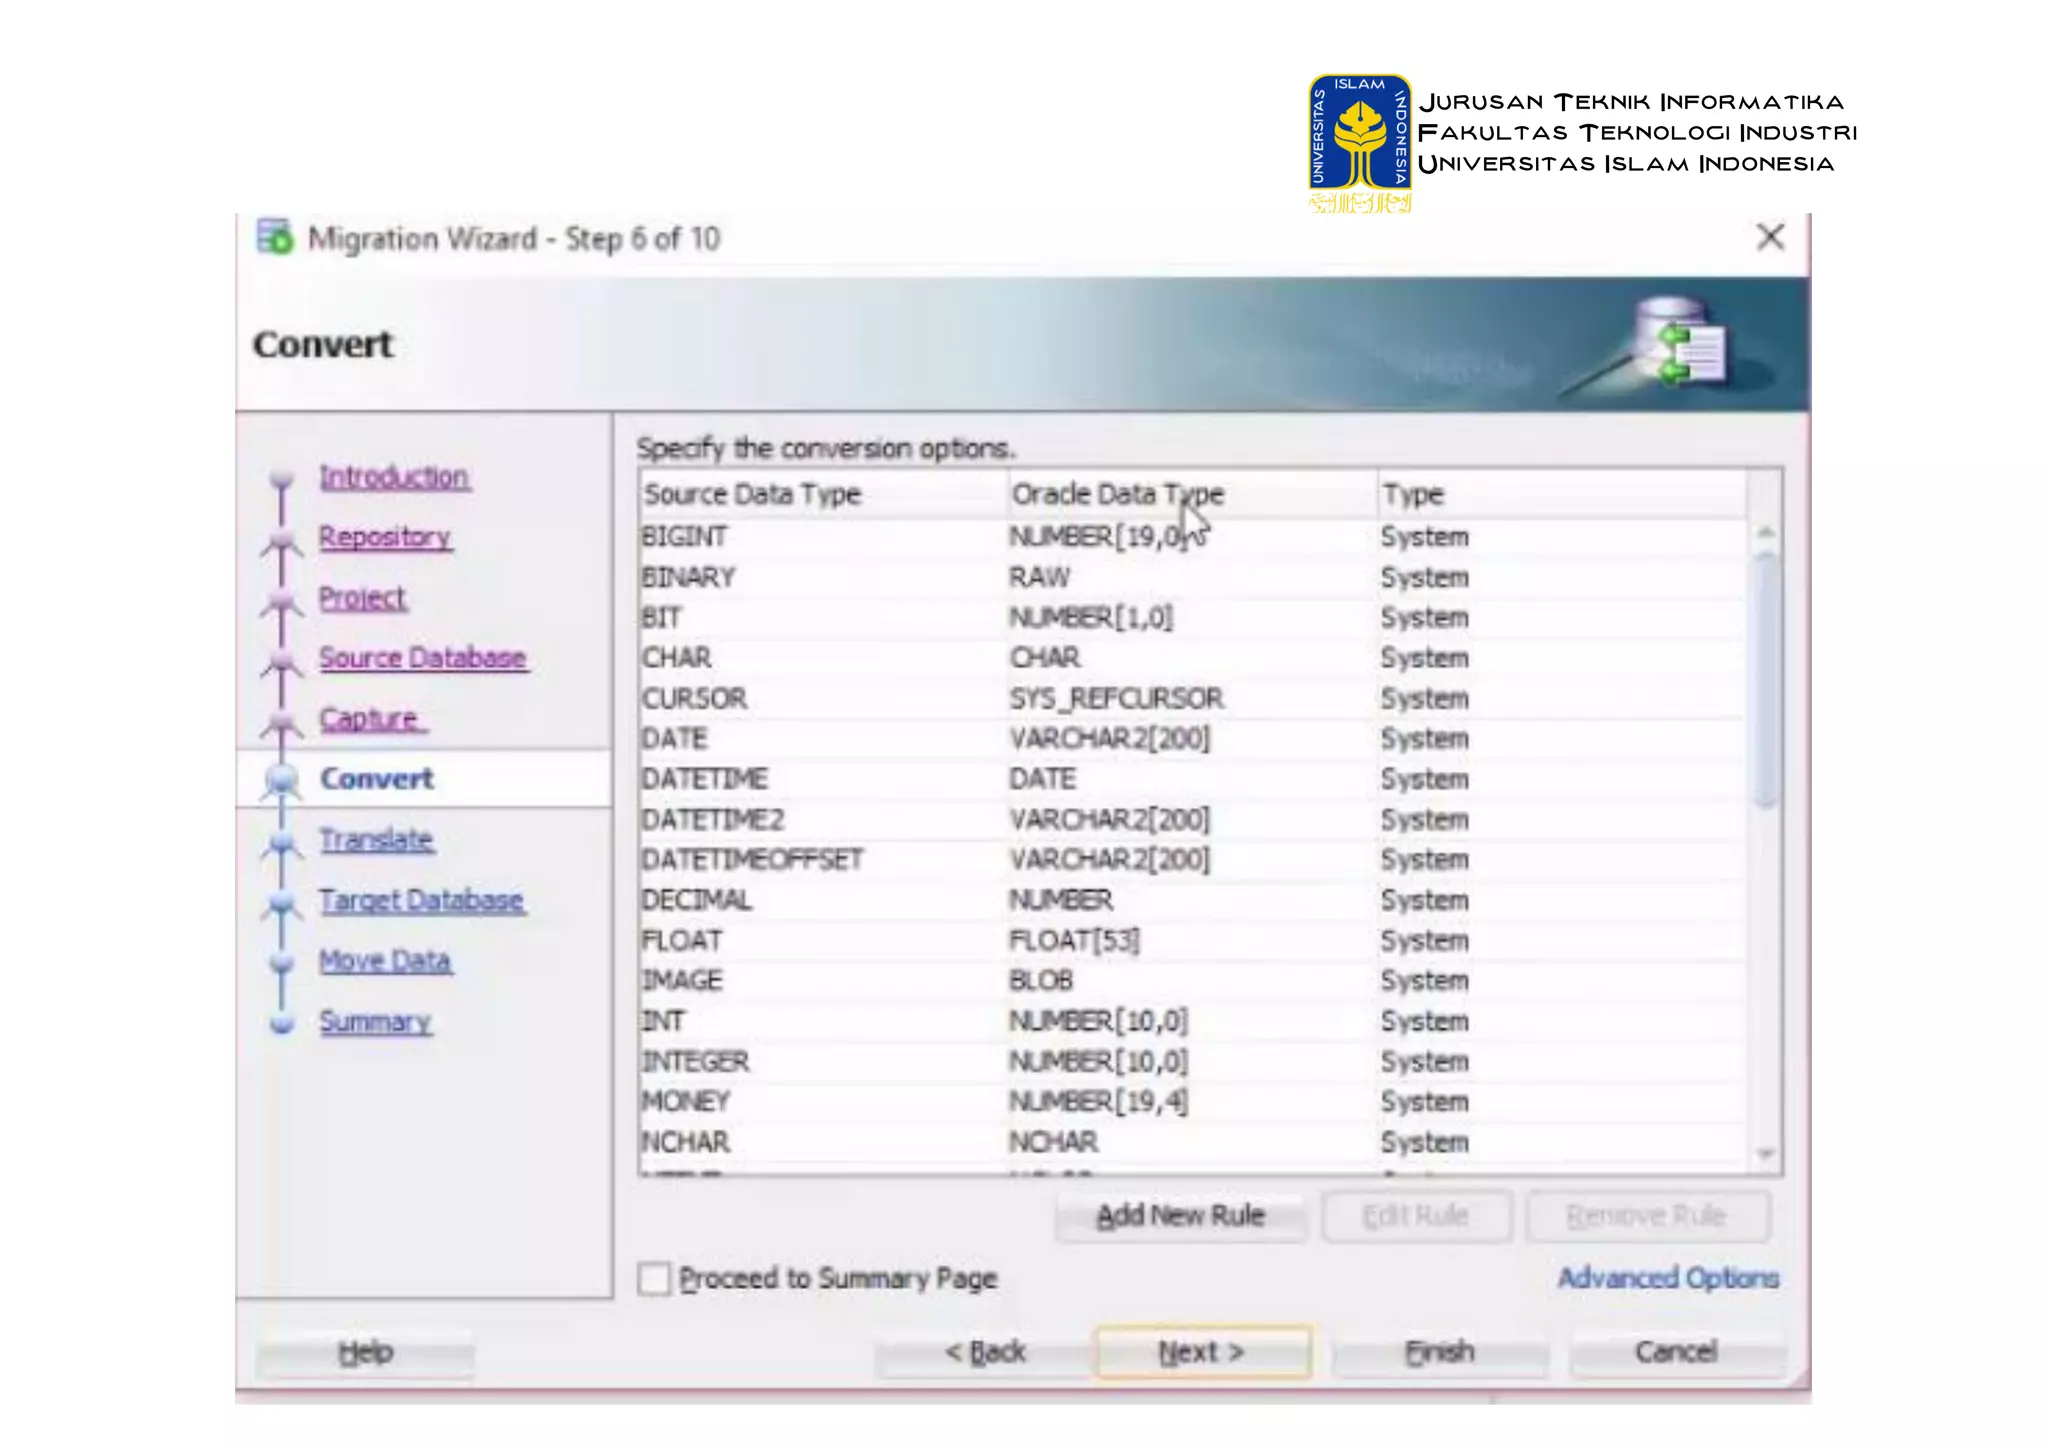Go to the Repository step
2048x1448 pixels.
pyautogui.click(x=385, y=537)
